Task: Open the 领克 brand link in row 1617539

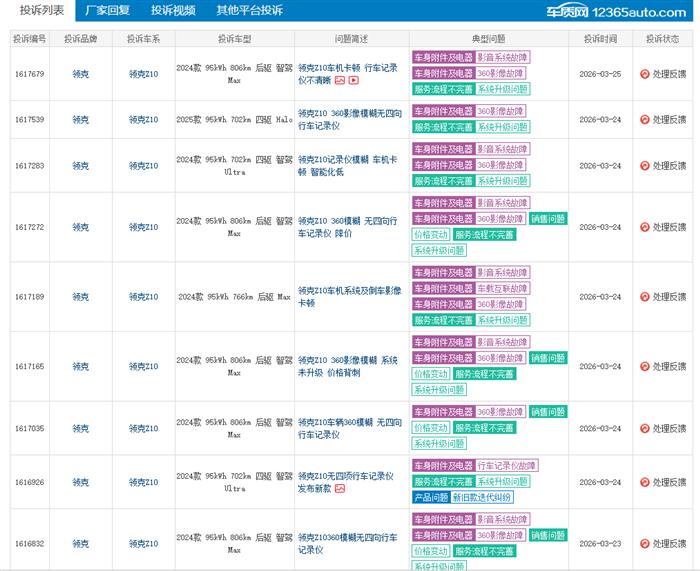Action: [81, 120]
